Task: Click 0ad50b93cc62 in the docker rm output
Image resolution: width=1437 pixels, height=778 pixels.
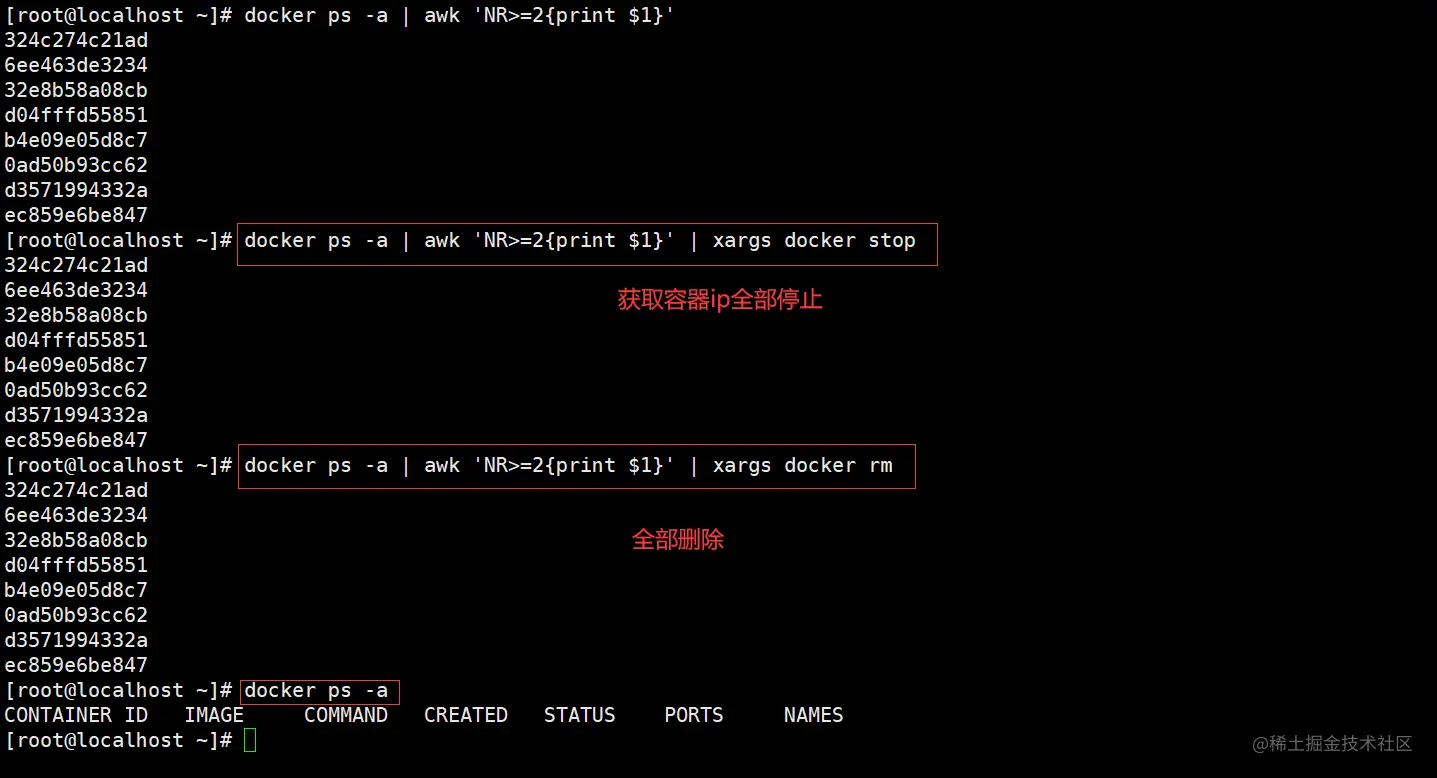Action: [76, 615]
